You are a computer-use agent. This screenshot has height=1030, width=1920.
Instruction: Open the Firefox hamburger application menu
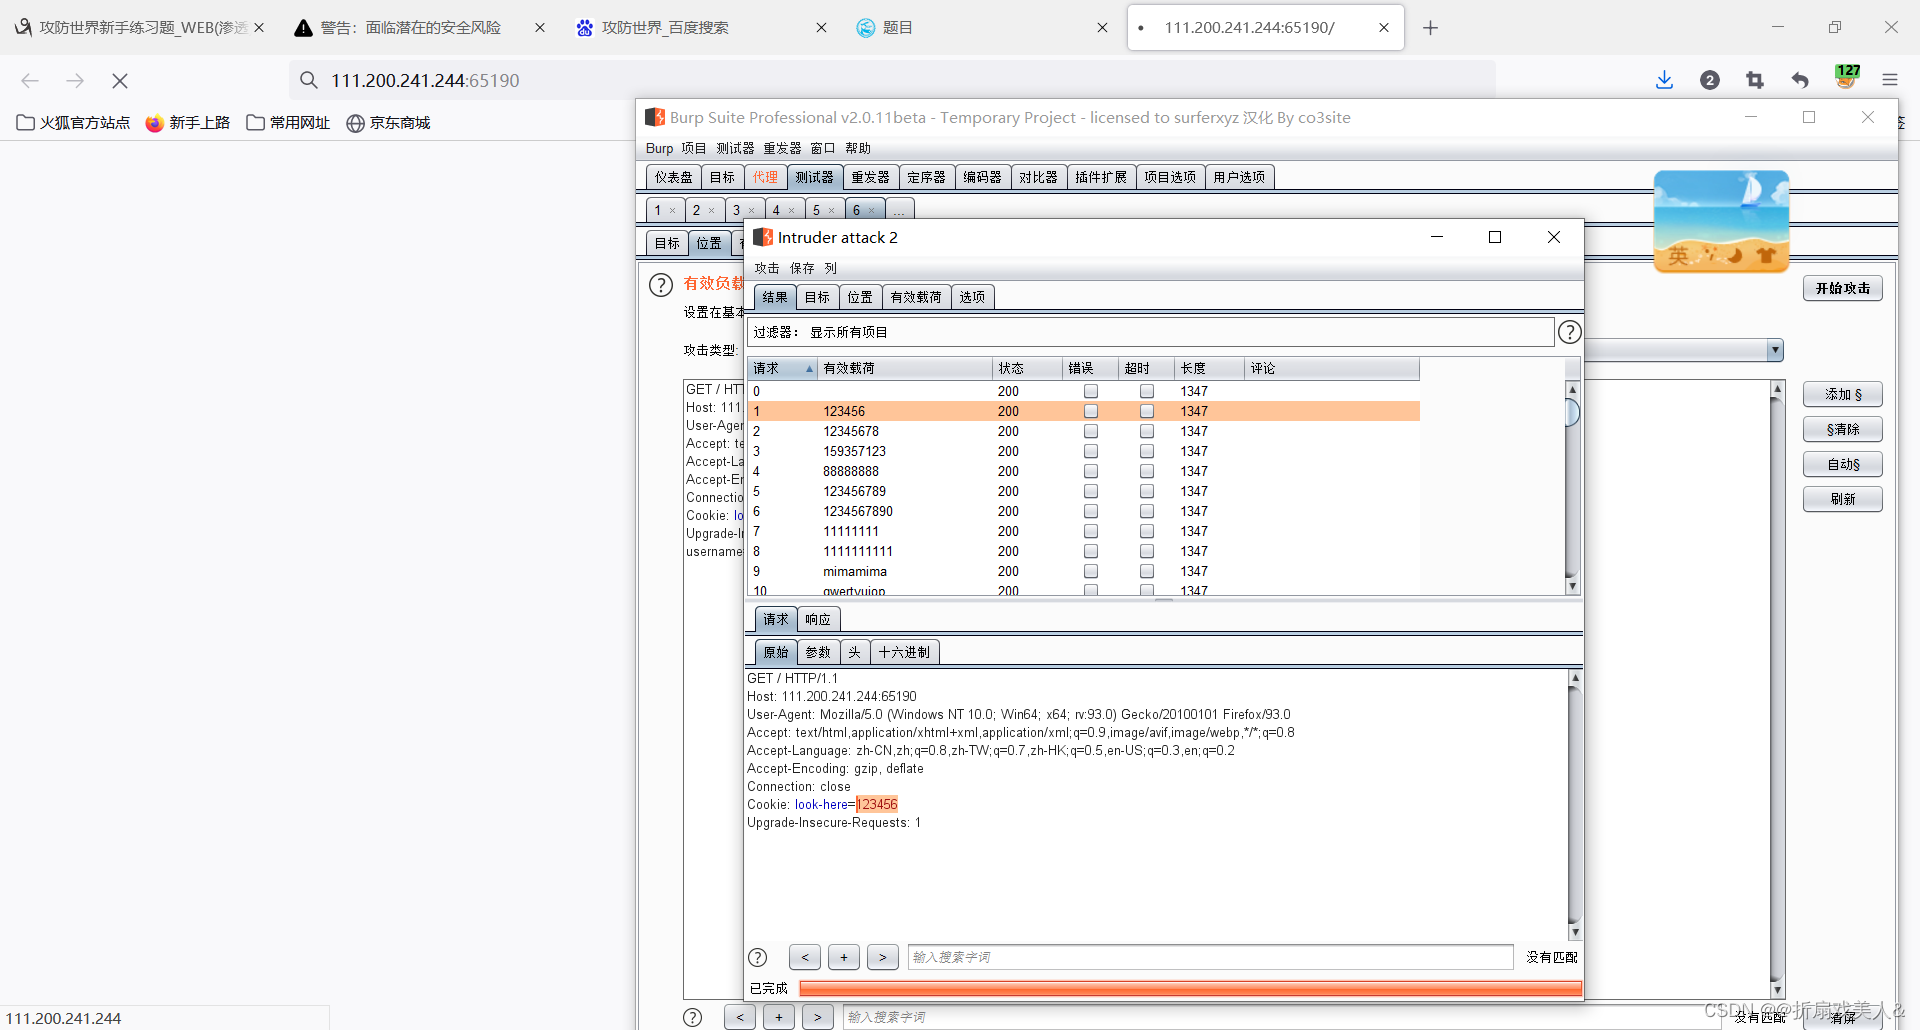[1890, 80]
